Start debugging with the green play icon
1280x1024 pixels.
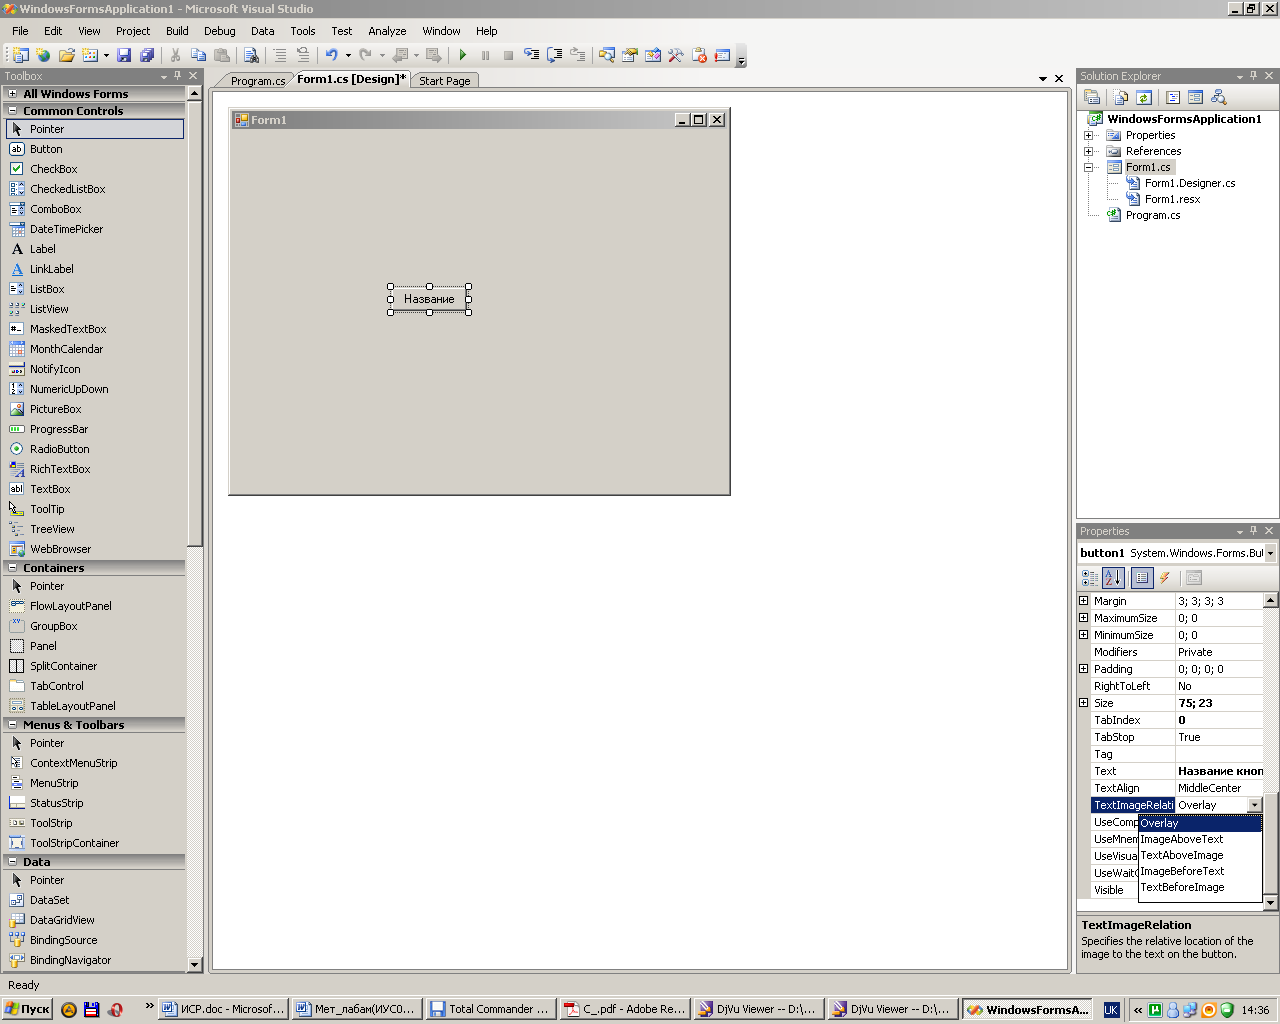click(x=462, y=55)
